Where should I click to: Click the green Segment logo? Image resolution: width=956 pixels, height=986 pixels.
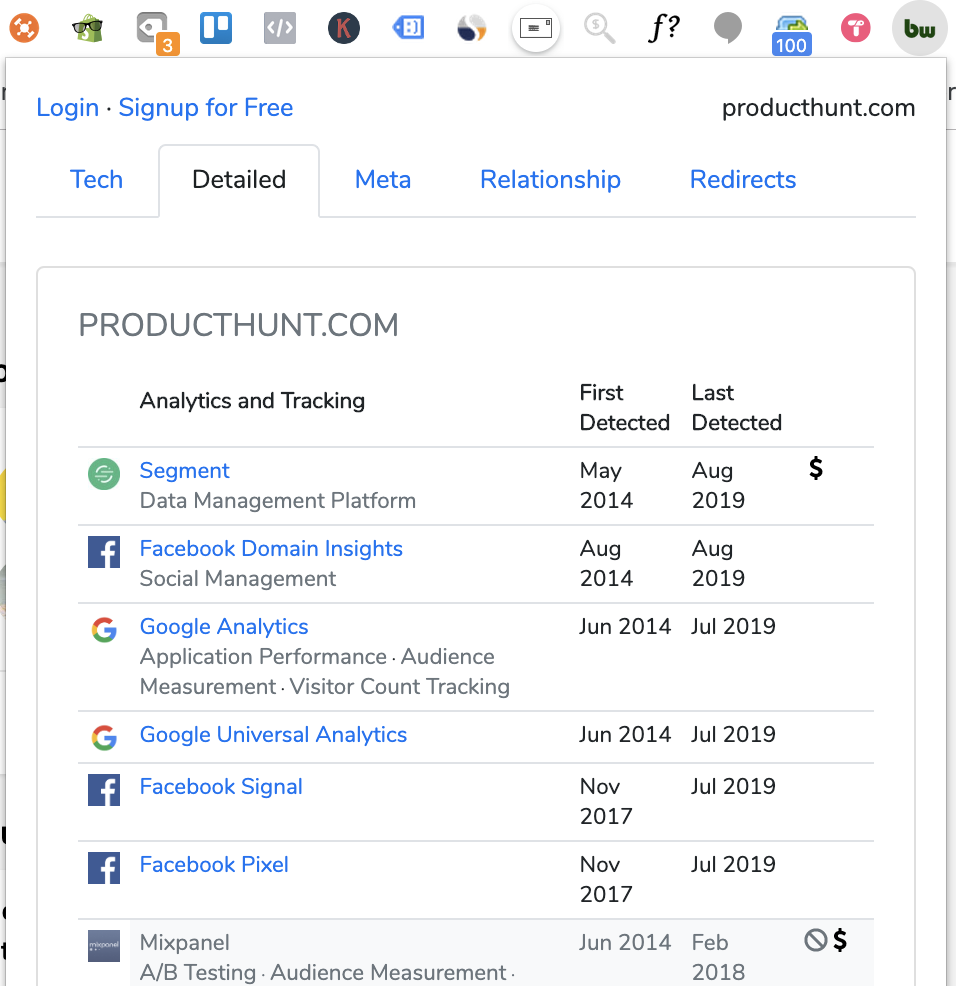104,474
